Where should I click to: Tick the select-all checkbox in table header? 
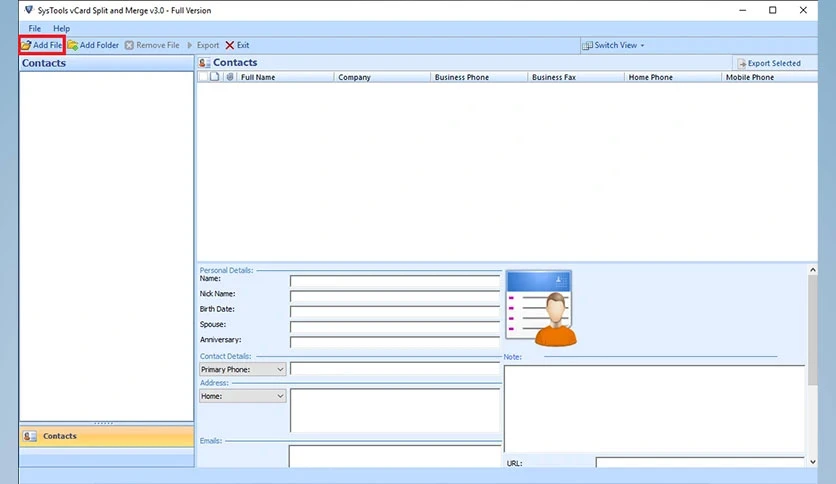203,77
